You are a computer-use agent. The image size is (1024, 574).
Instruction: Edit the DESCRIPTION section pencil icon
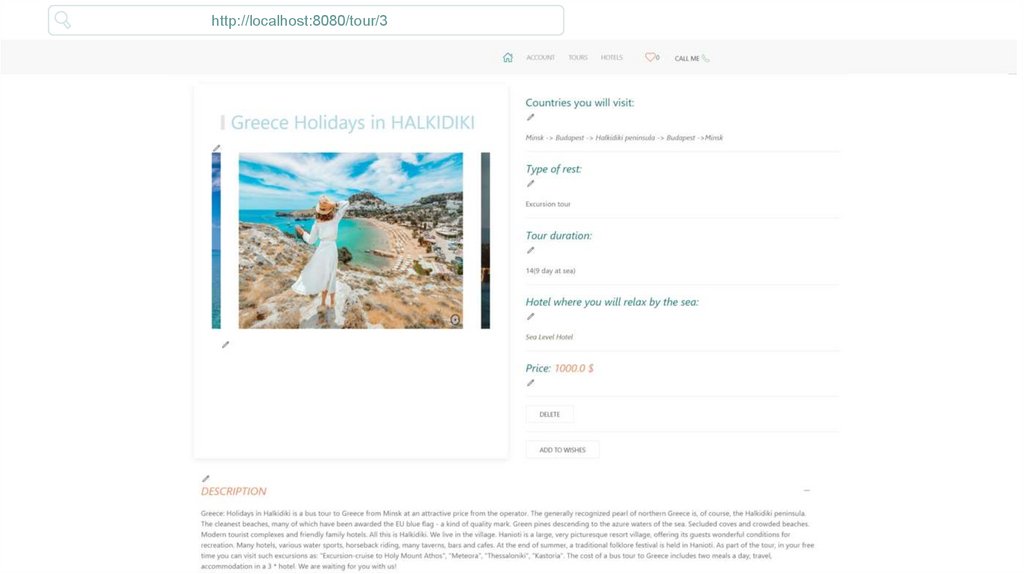pos(206,479)
